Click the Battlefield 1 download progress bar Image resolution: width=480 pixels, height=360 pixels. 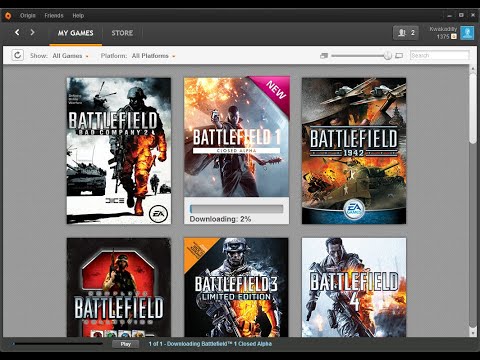click(x=236, y=209)
